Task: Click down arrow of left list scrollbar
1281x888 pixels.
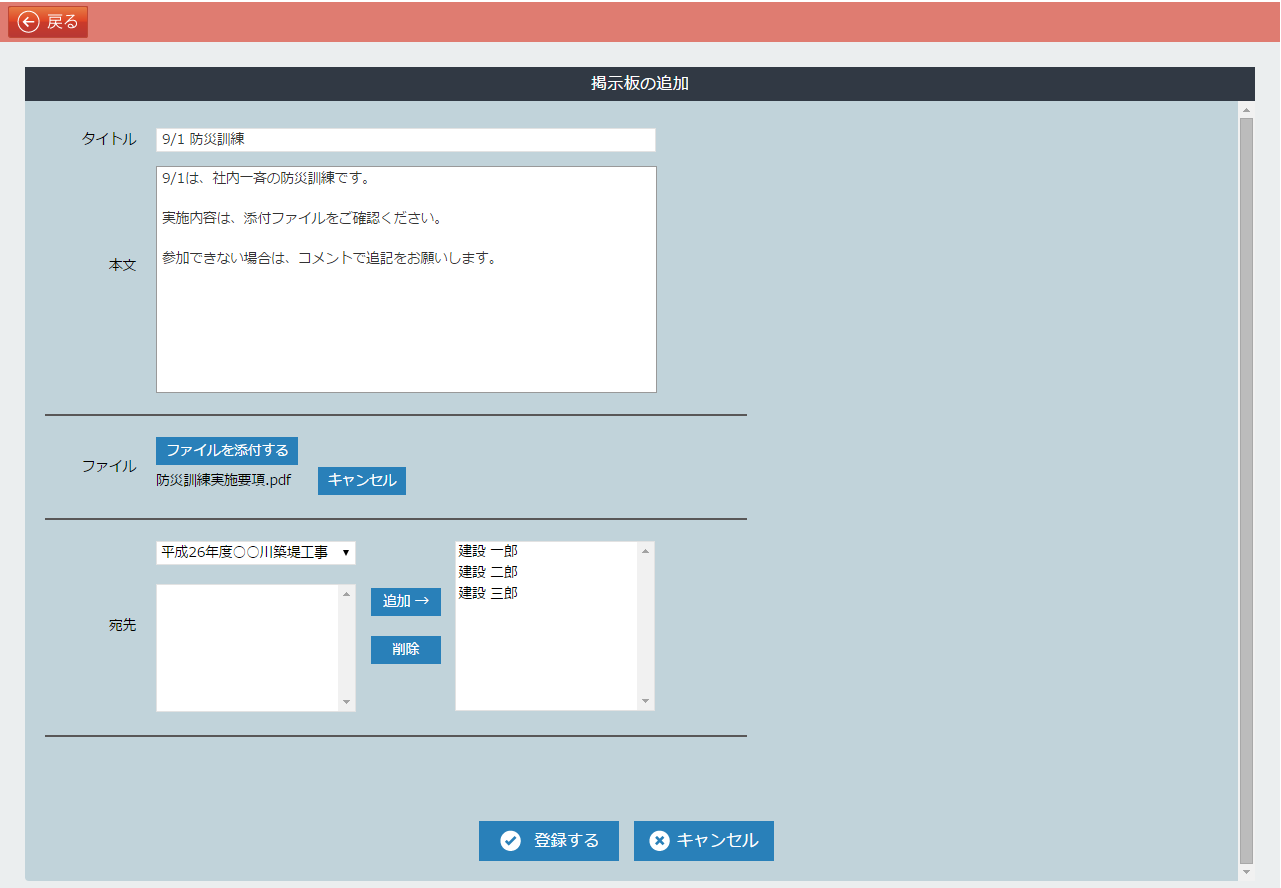Action: pos(347,702)
